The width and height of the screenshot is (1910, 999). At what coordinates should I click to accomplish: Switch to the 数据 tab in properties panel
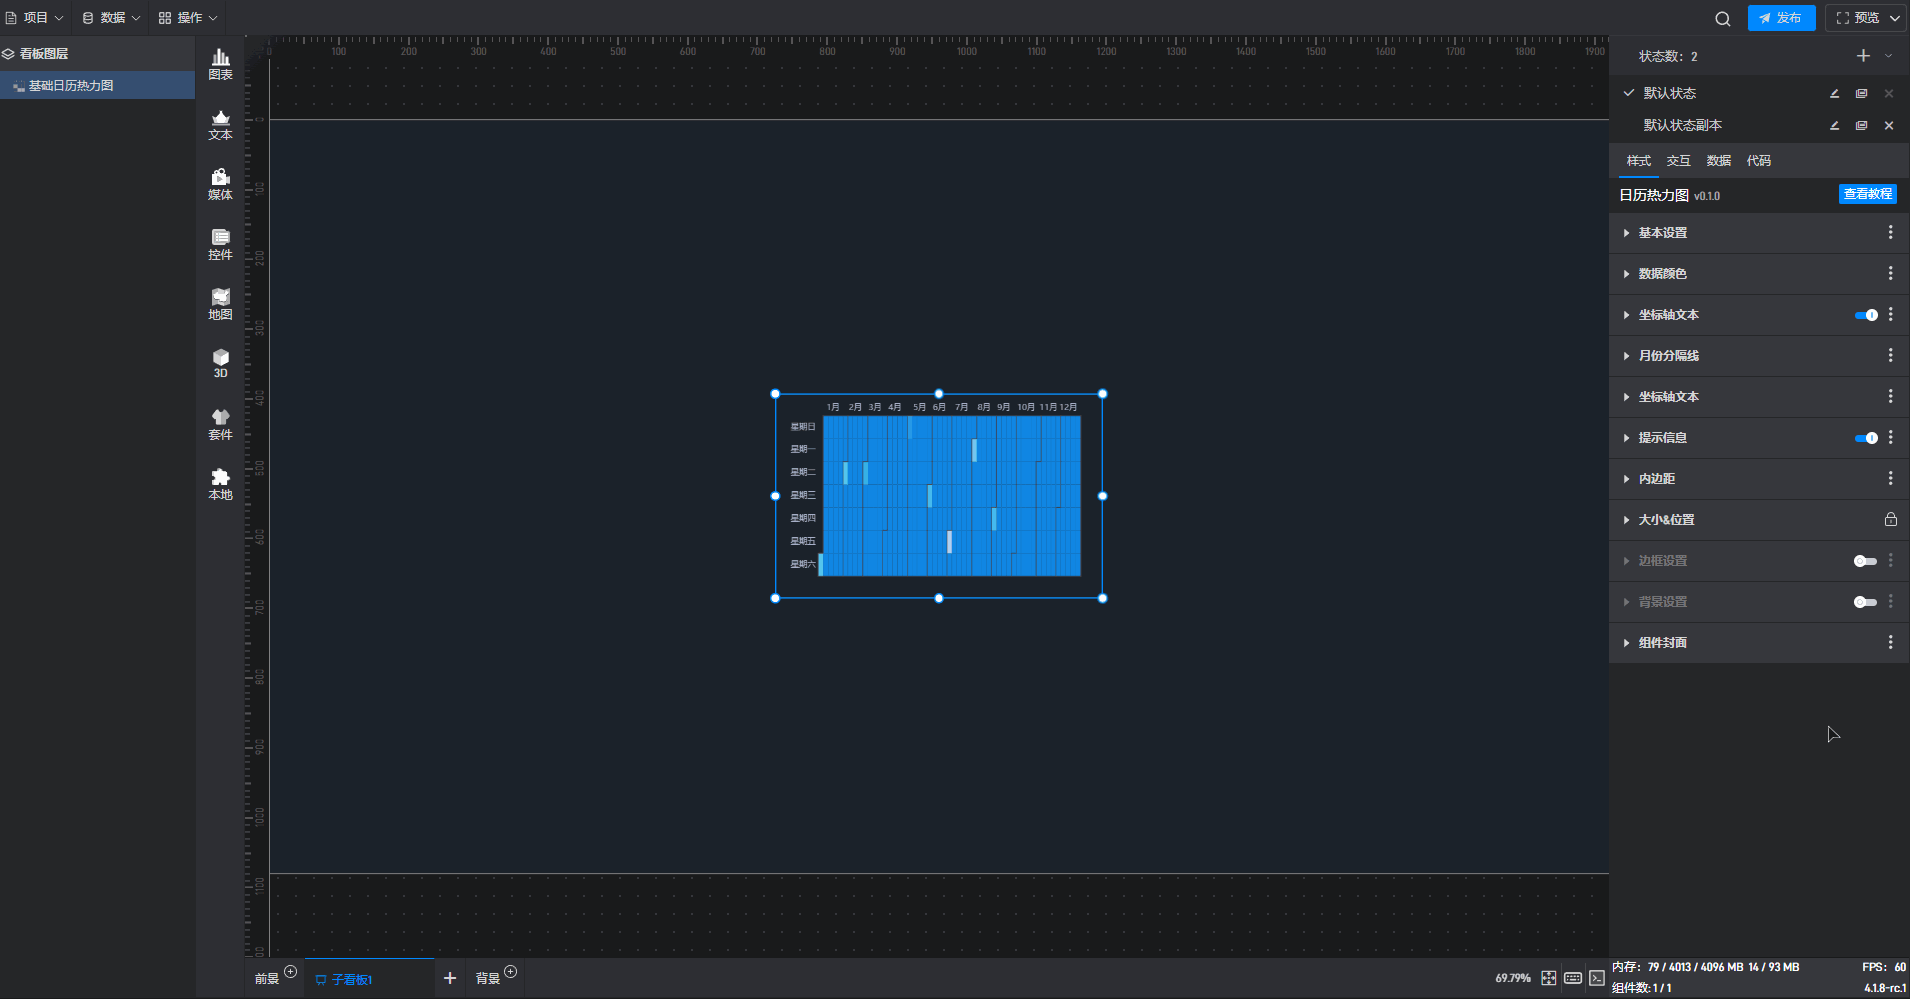1719,161
